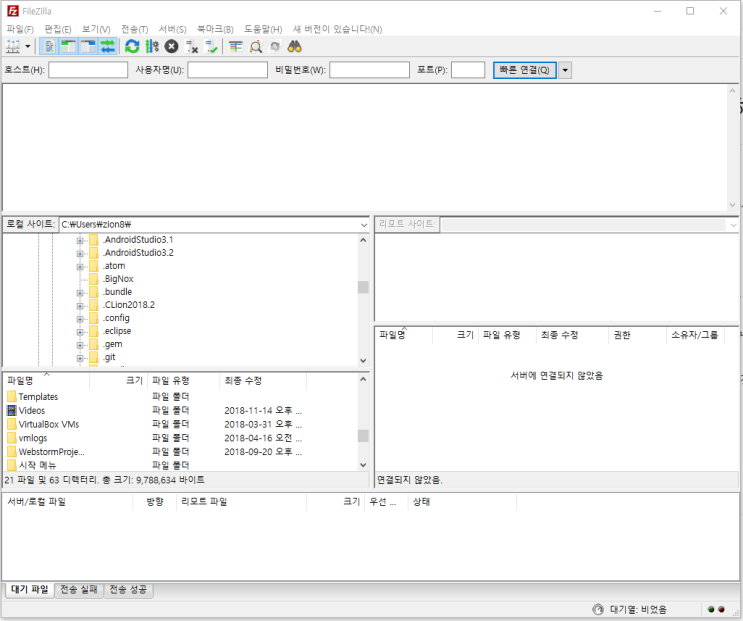The height and width of the screenshot is (621, 743).
Task: Select the .BigNox folder in tree
Action: (118, 279)
